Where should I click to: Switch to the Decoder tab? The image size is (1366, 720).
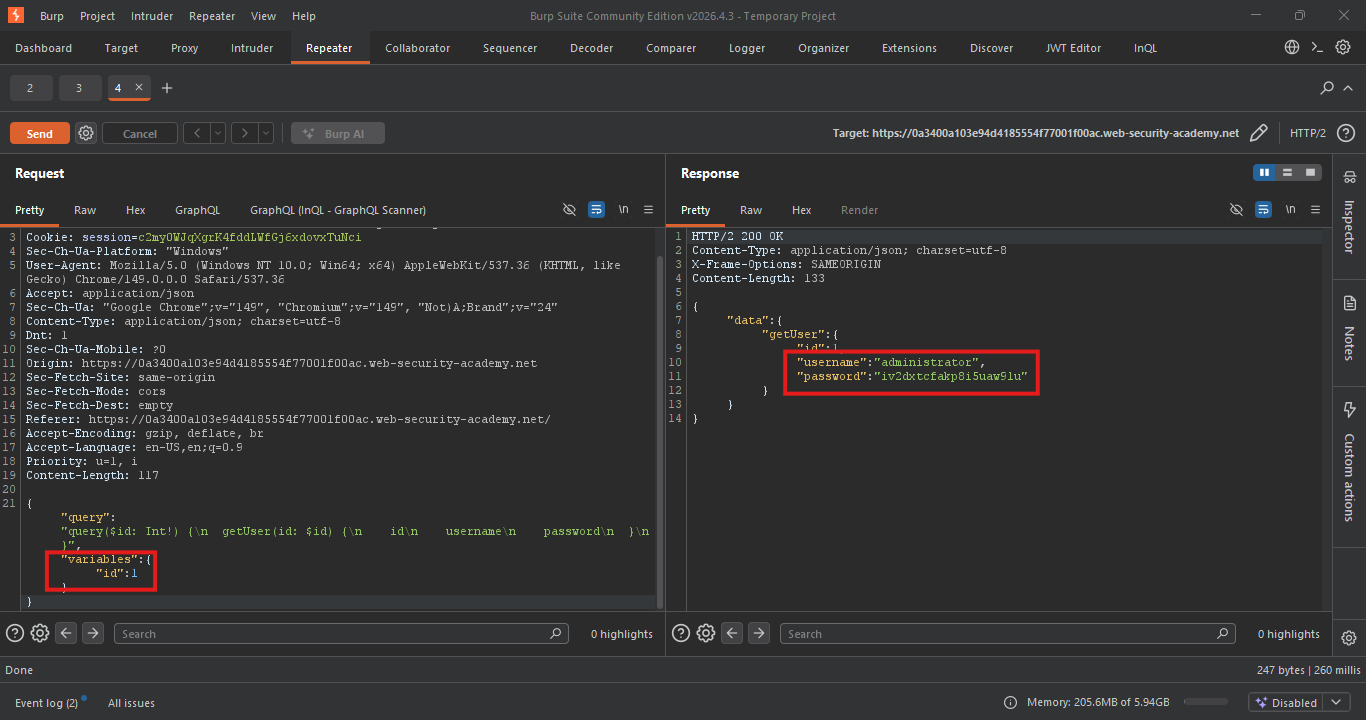click(591, 48)
